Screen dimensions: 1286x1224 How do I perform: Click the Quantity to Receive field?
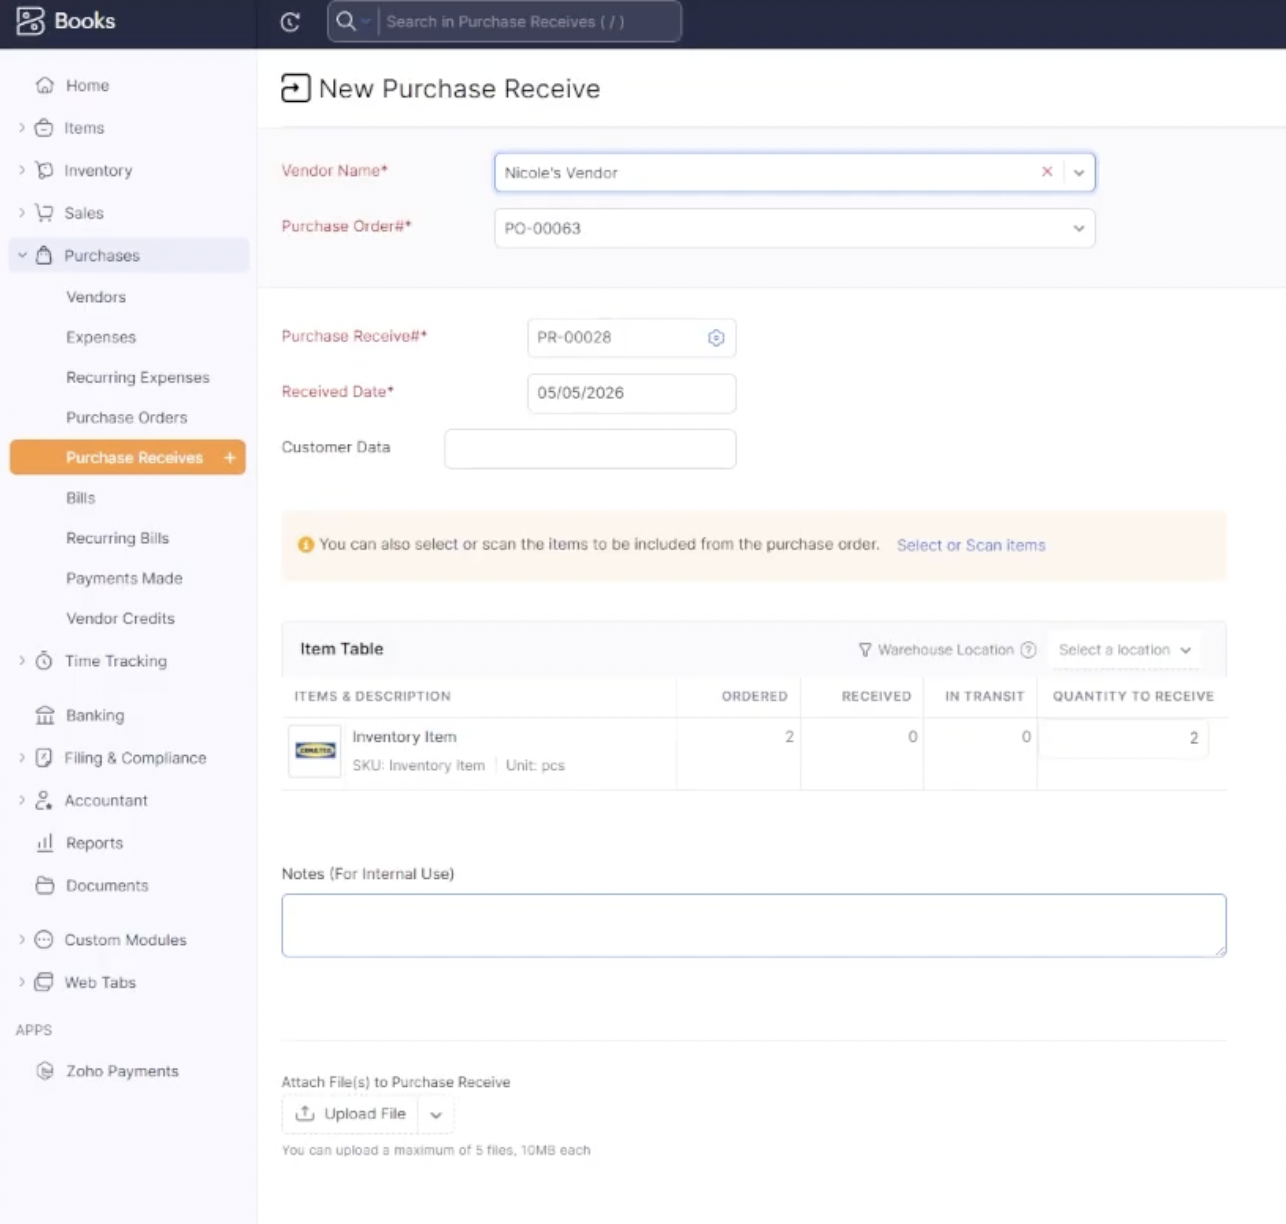1123,738
